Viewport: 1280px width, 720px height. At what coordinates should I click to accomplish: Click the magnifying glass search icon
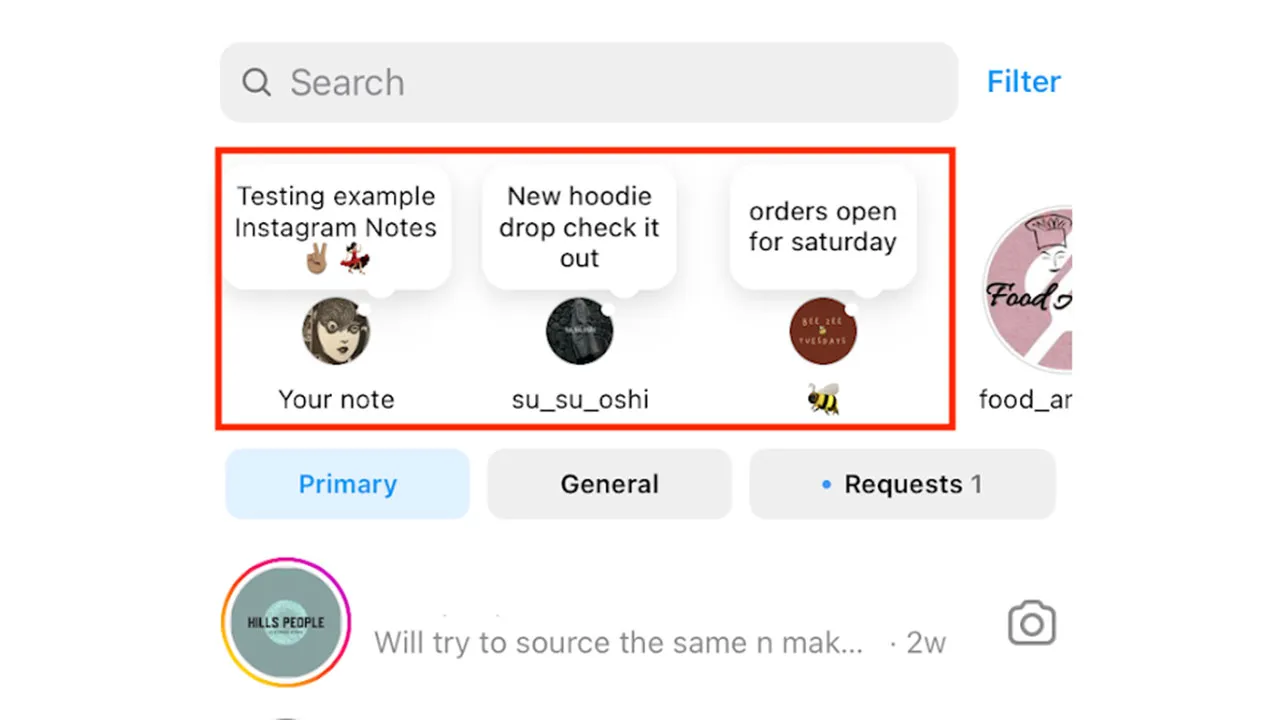coord(257,82)
